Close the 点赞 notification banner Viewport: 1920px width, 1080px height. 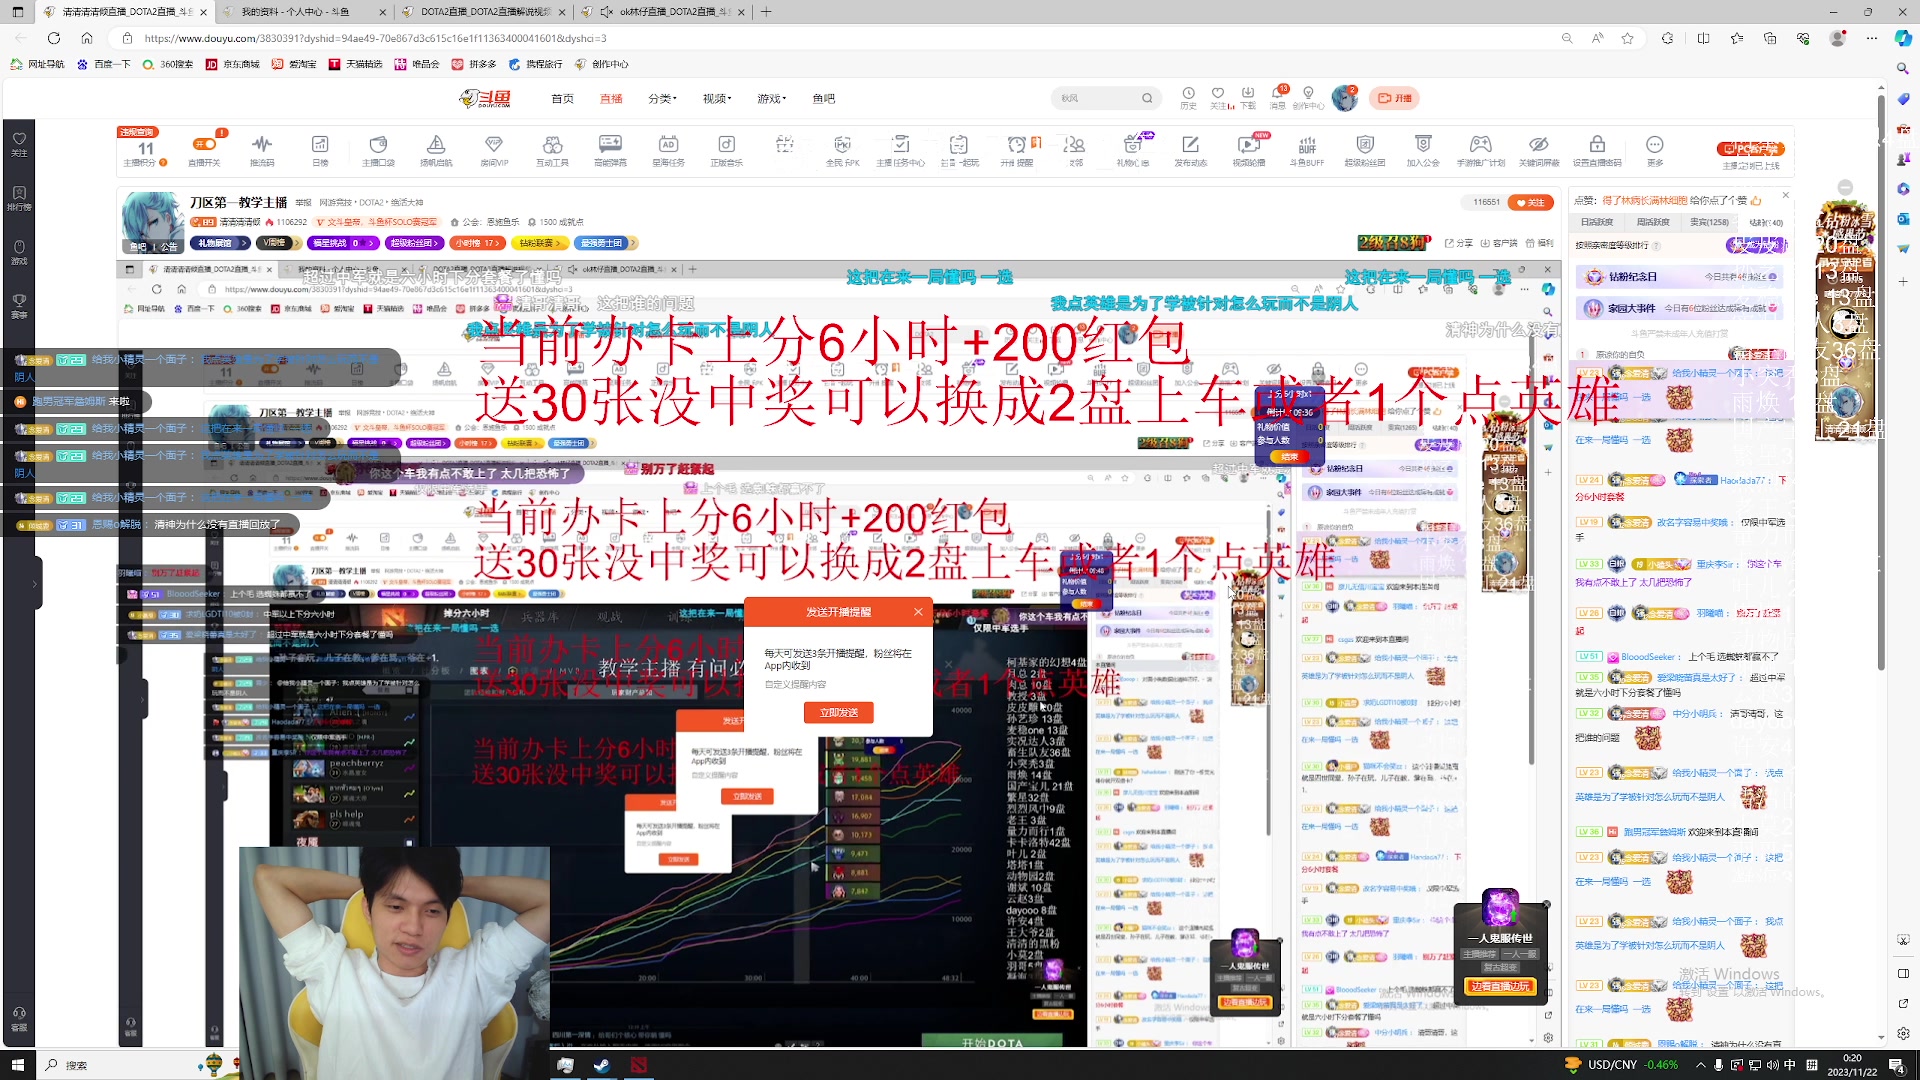1786,195
